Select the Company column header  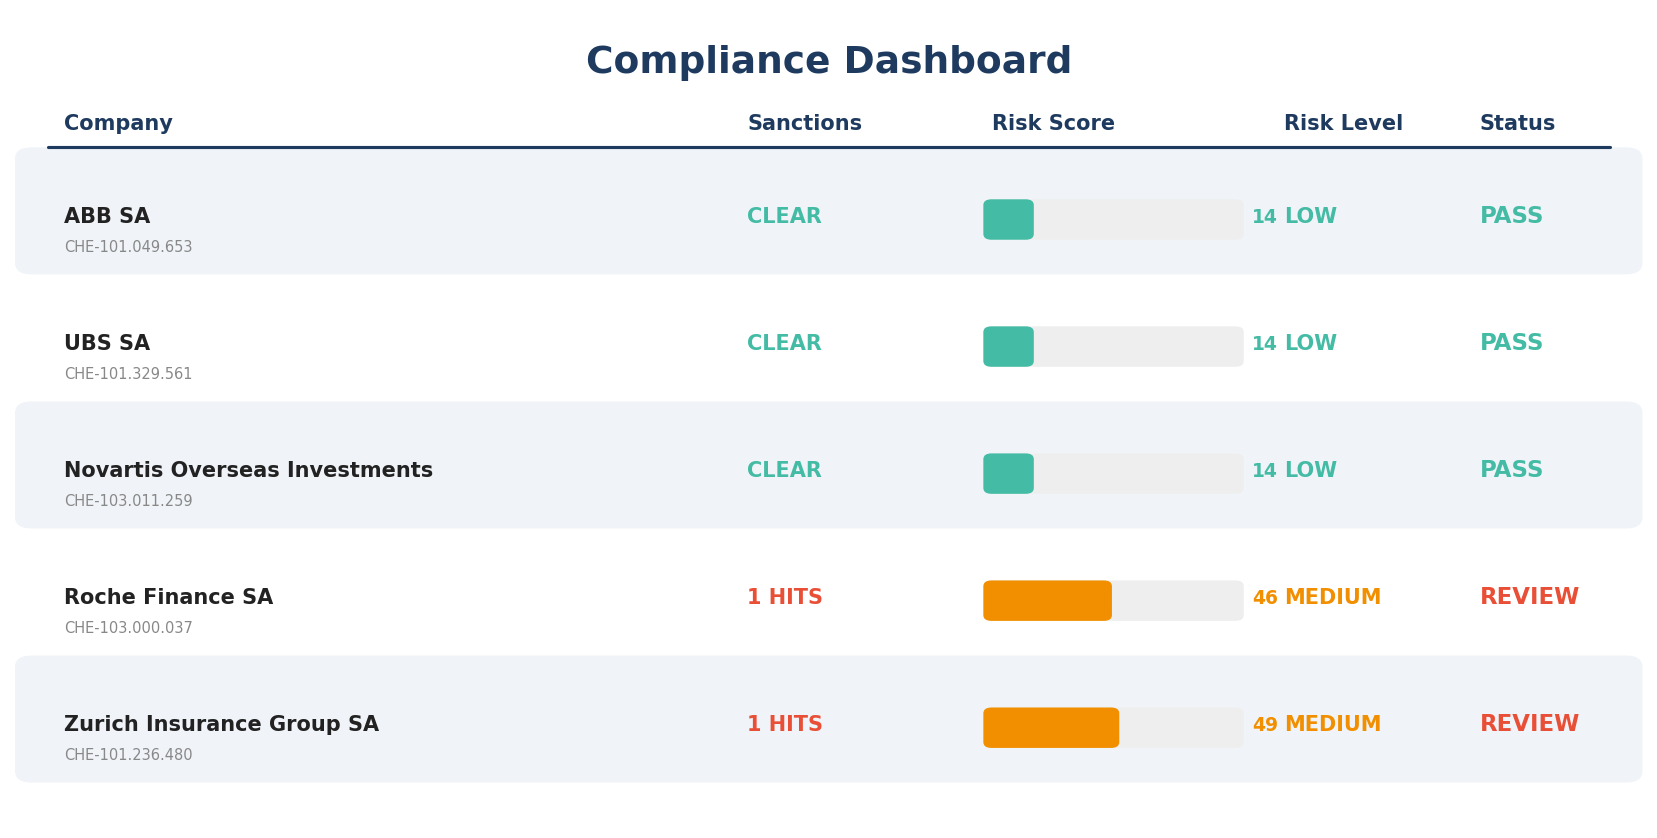click(118, 124)
